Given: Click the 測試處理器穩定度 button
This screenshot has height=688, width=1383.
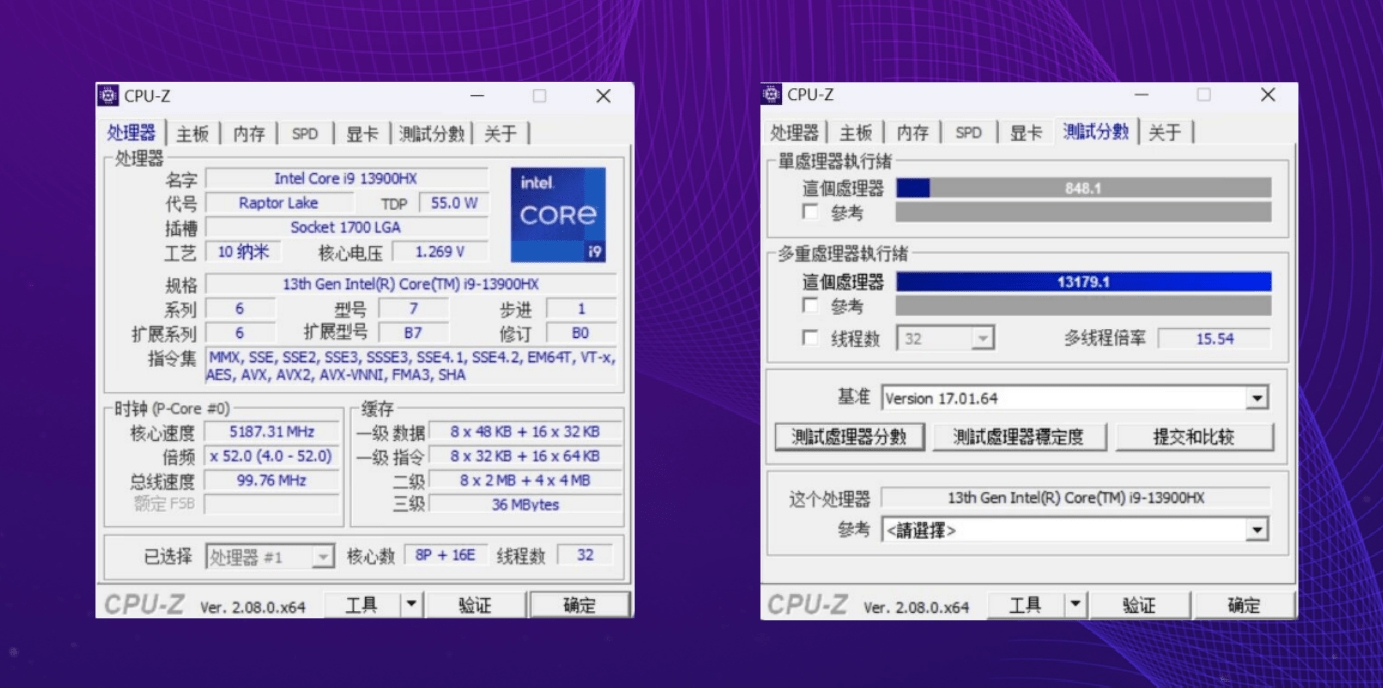Looking at the screenshot, I should (1019, 437).
